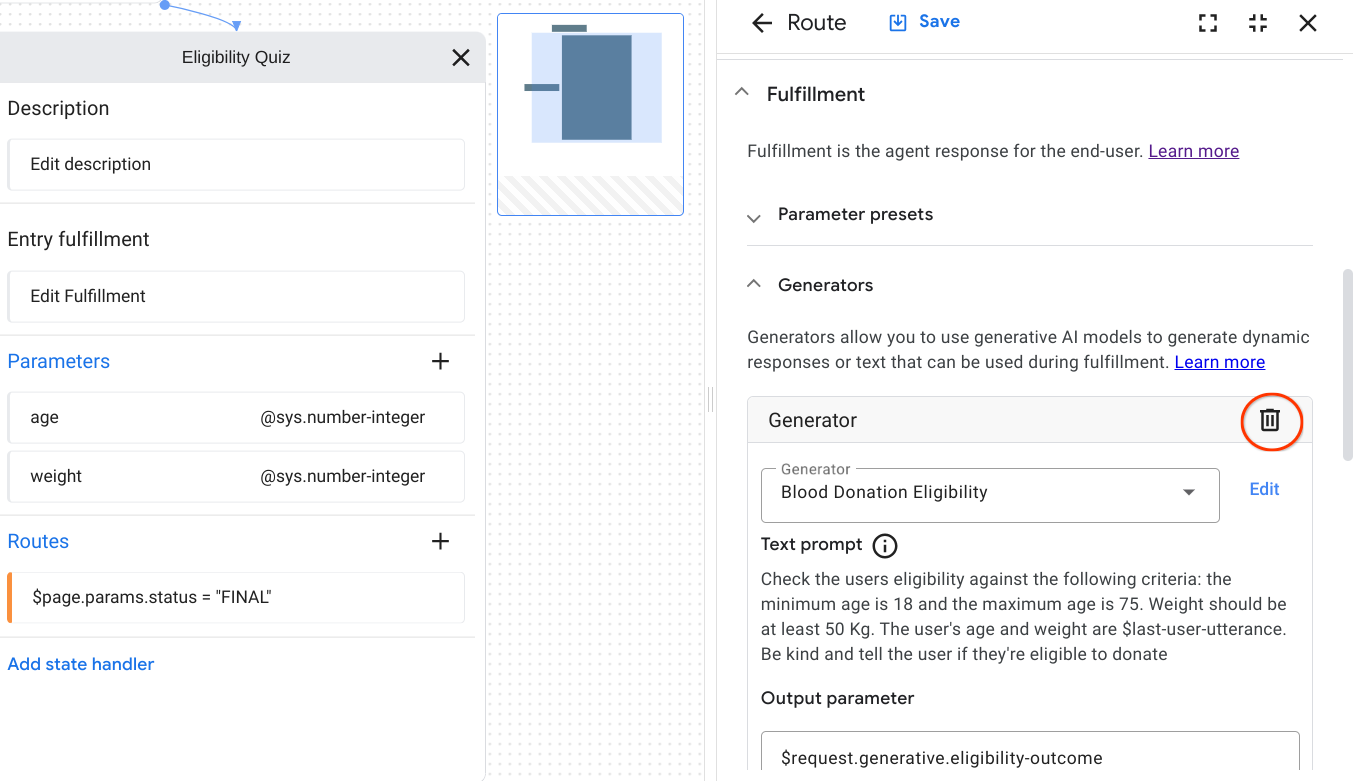This screenshot has height=782, width=1353.
Task: Save the route changes
Action: pos(925,22)
